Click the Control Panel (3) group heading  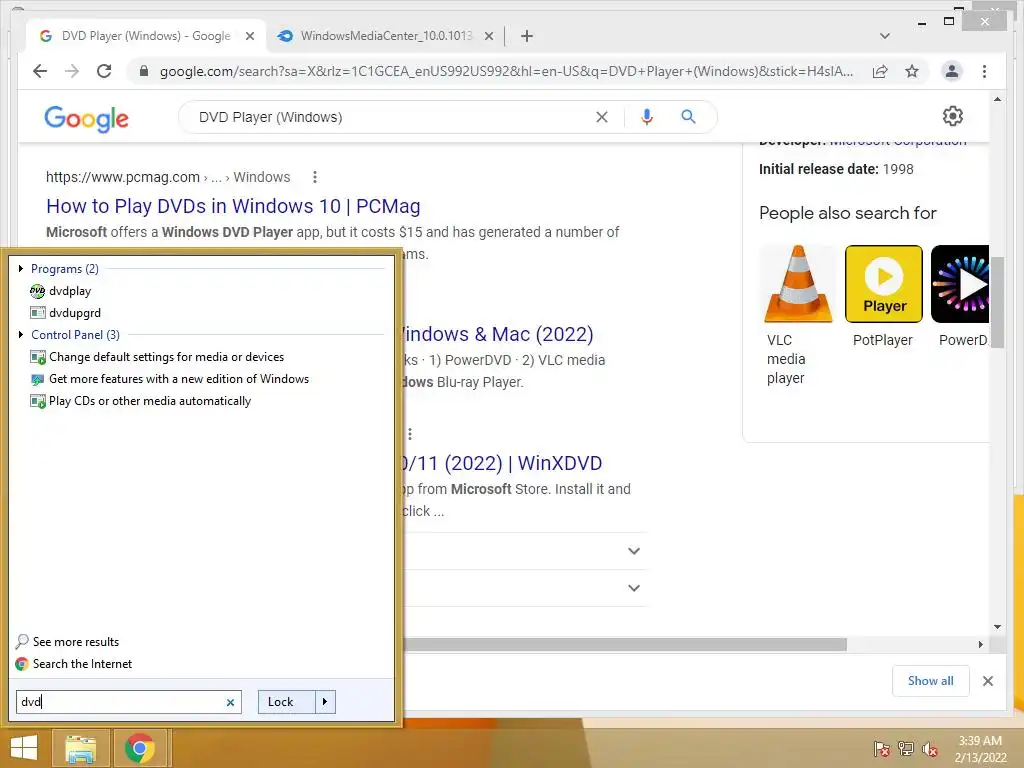tap(75, 334)
